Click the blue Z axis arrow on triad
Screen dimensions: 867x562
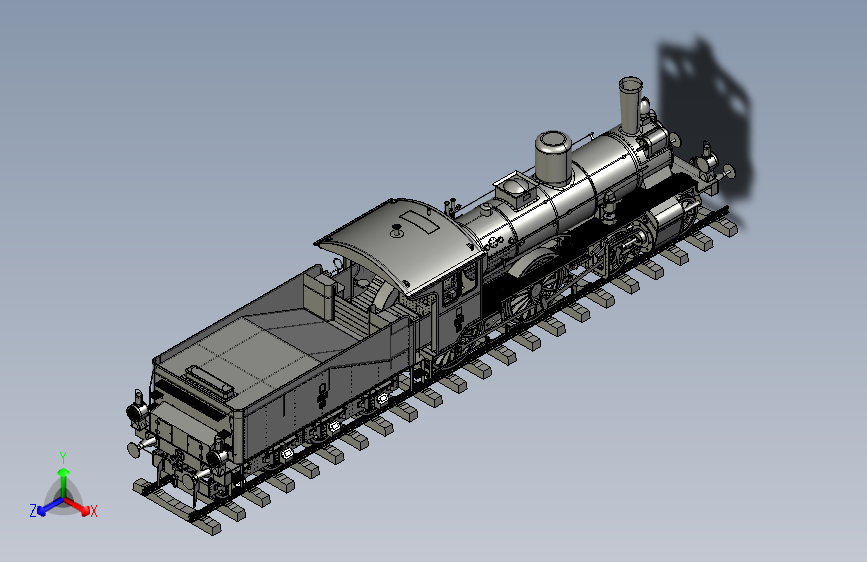click(x=50, y=507)
